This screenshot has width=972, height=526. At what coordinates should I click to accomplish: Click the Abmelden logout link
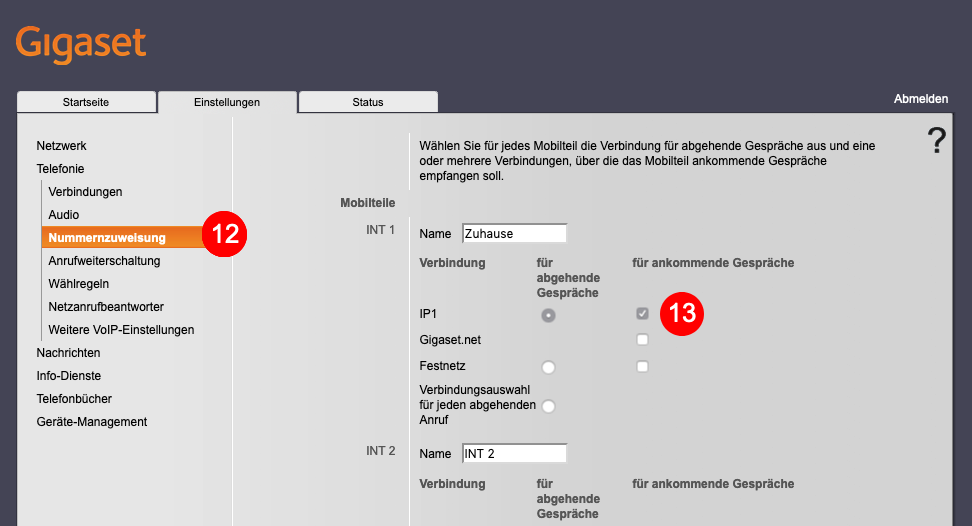coord(921,99)
